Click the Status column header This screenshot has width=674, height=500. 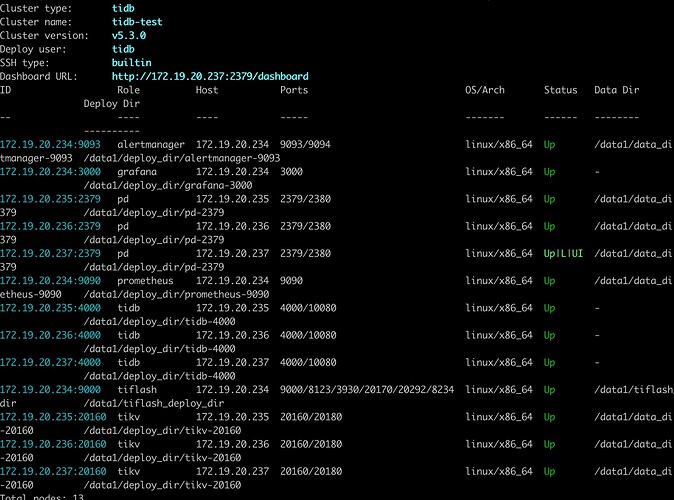point(561,90)
